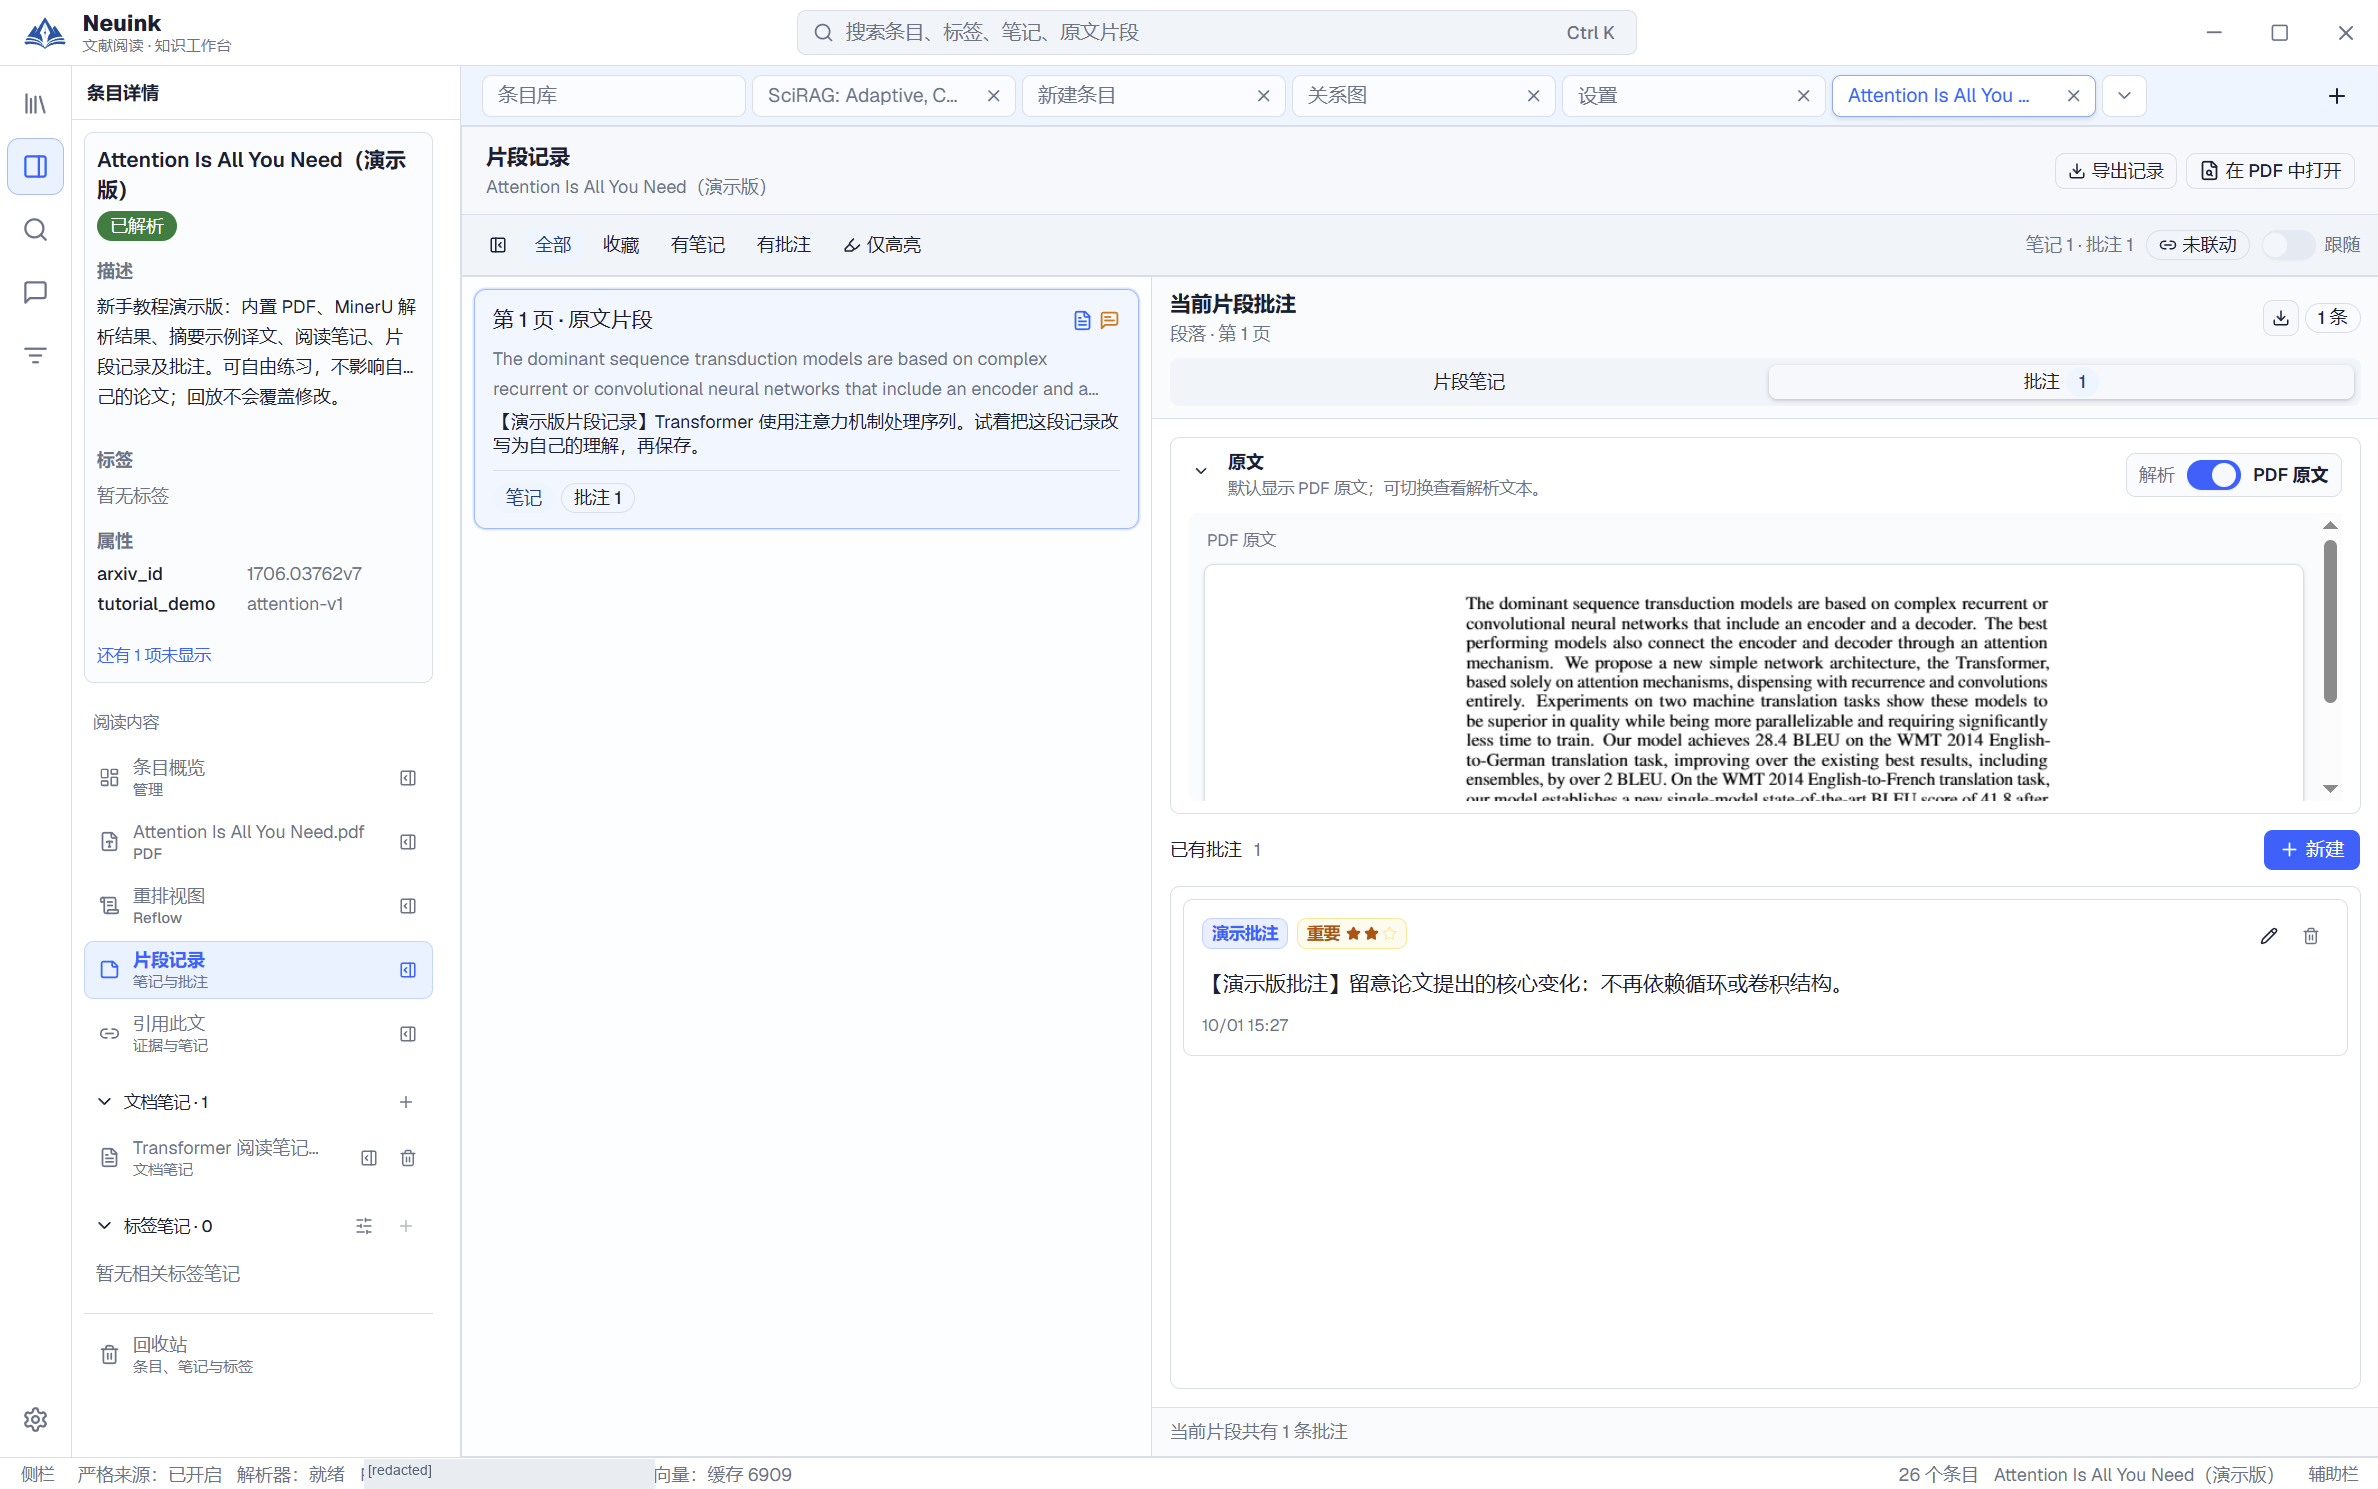2378x1489 pixels.
Task: Expand the tab overflow dropdown chevron
Action: click(2124, 96)
